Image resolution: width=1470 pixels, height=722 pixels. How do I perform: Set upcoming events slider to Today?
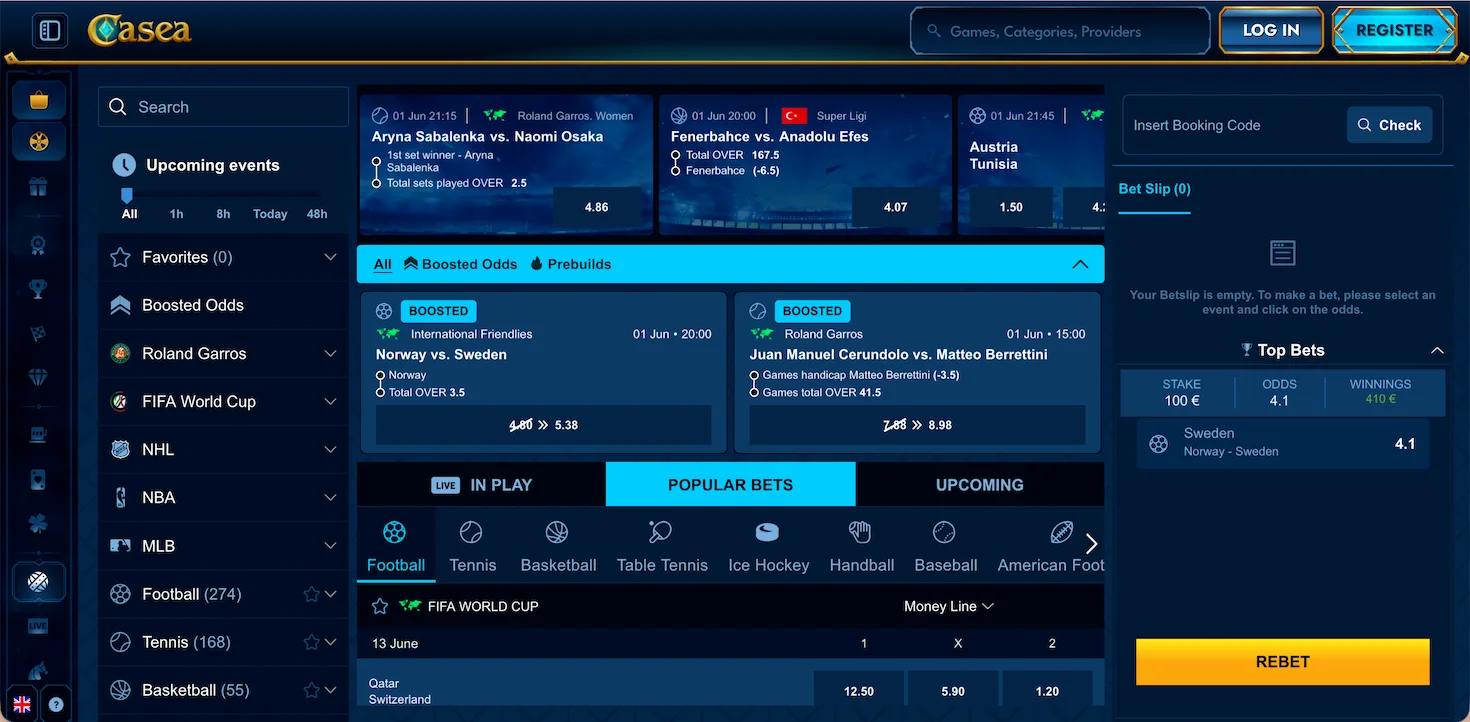pos(270,214)
